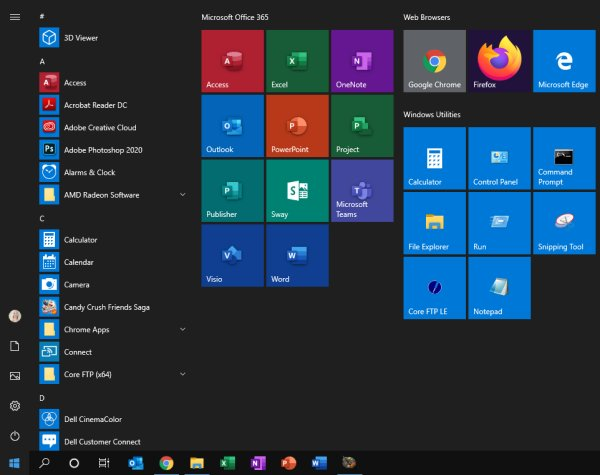The image size is (600, 475).
Task: Open the Google Chrome tile
Action: click(x=435, y=61)
